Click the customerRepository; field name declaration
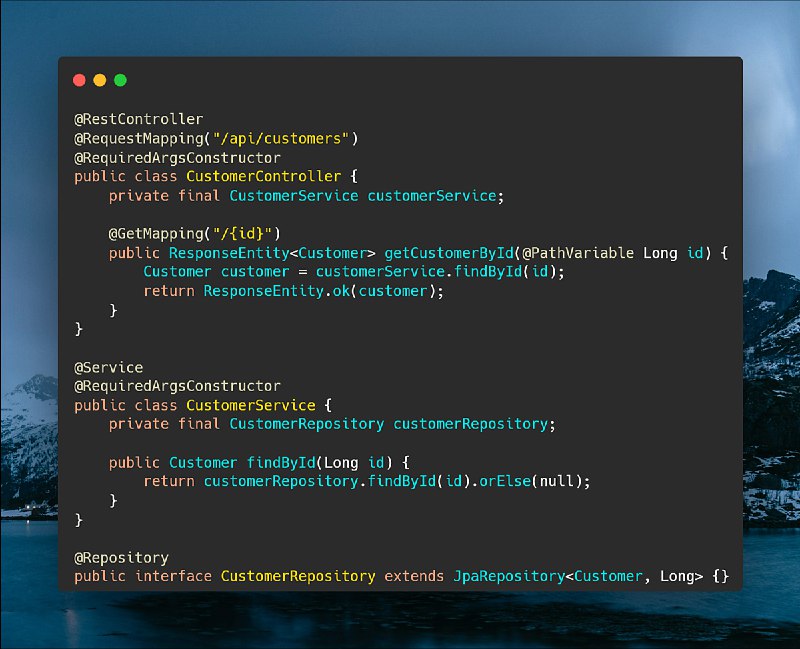This screenshot has width=800, height=649. click(x=474, y=424)
